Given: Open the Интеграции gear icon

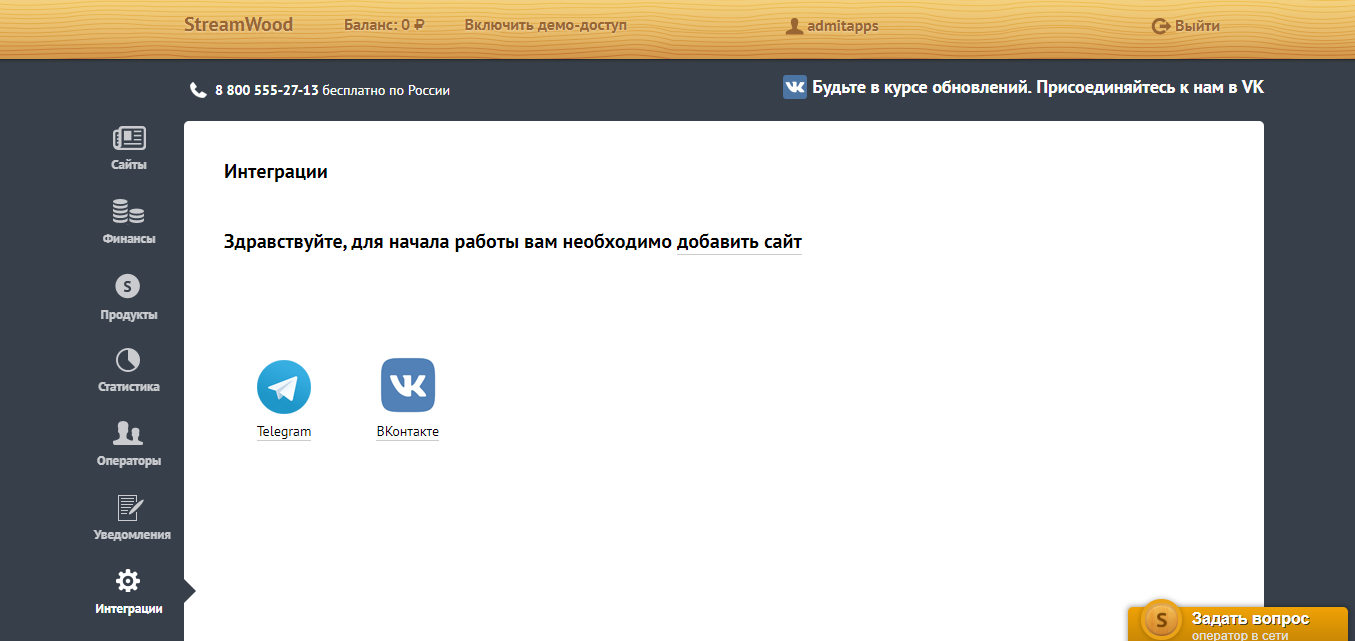Looking at the screenshot, I should pyautogui.click(x=128, y=580).
